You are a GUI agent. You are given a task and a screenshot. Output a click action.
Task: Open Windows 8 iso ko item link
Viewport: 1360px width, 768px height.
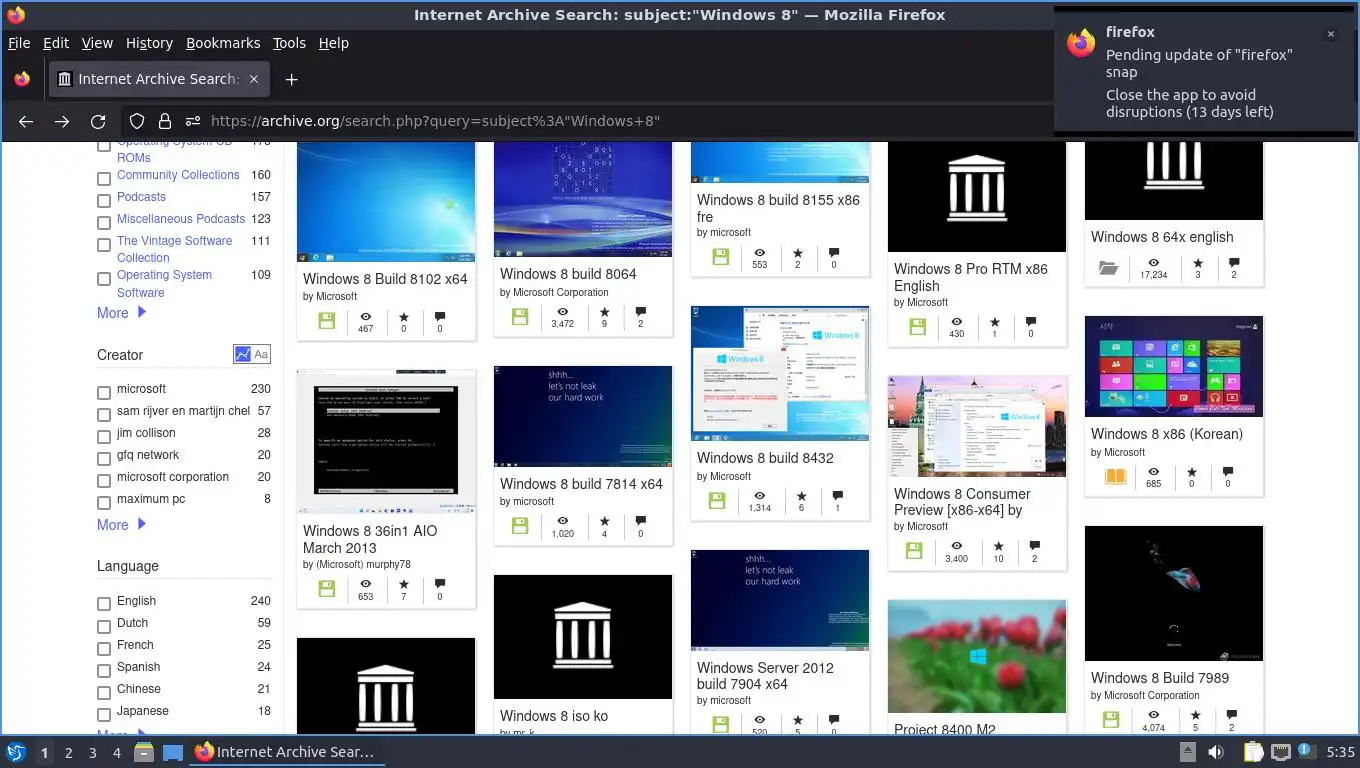(x=554, y=716)
